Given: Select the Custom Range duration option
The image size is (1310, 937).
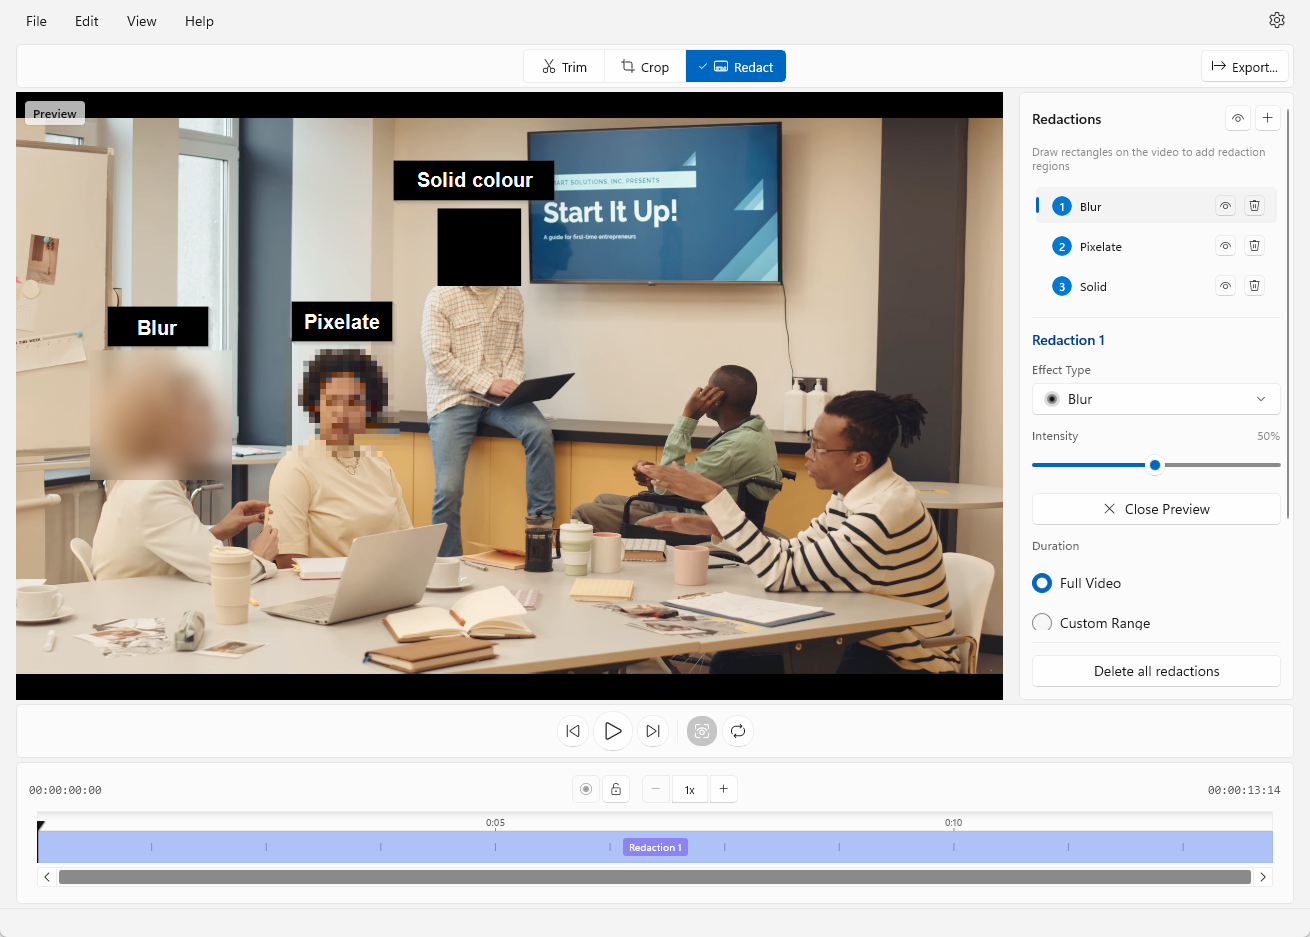Looking at the screenshot, I should click(x=1042, y=623).
